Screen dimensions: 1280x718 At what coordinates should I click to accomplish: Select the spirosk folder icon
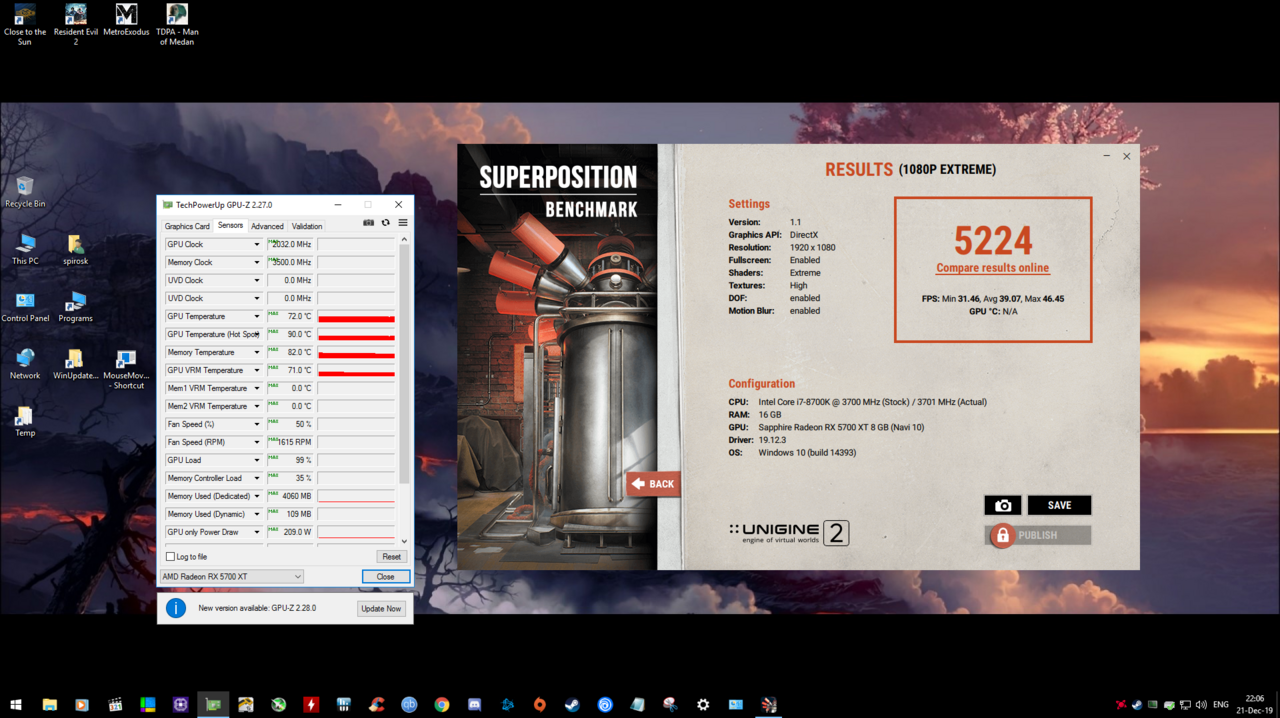75,249
